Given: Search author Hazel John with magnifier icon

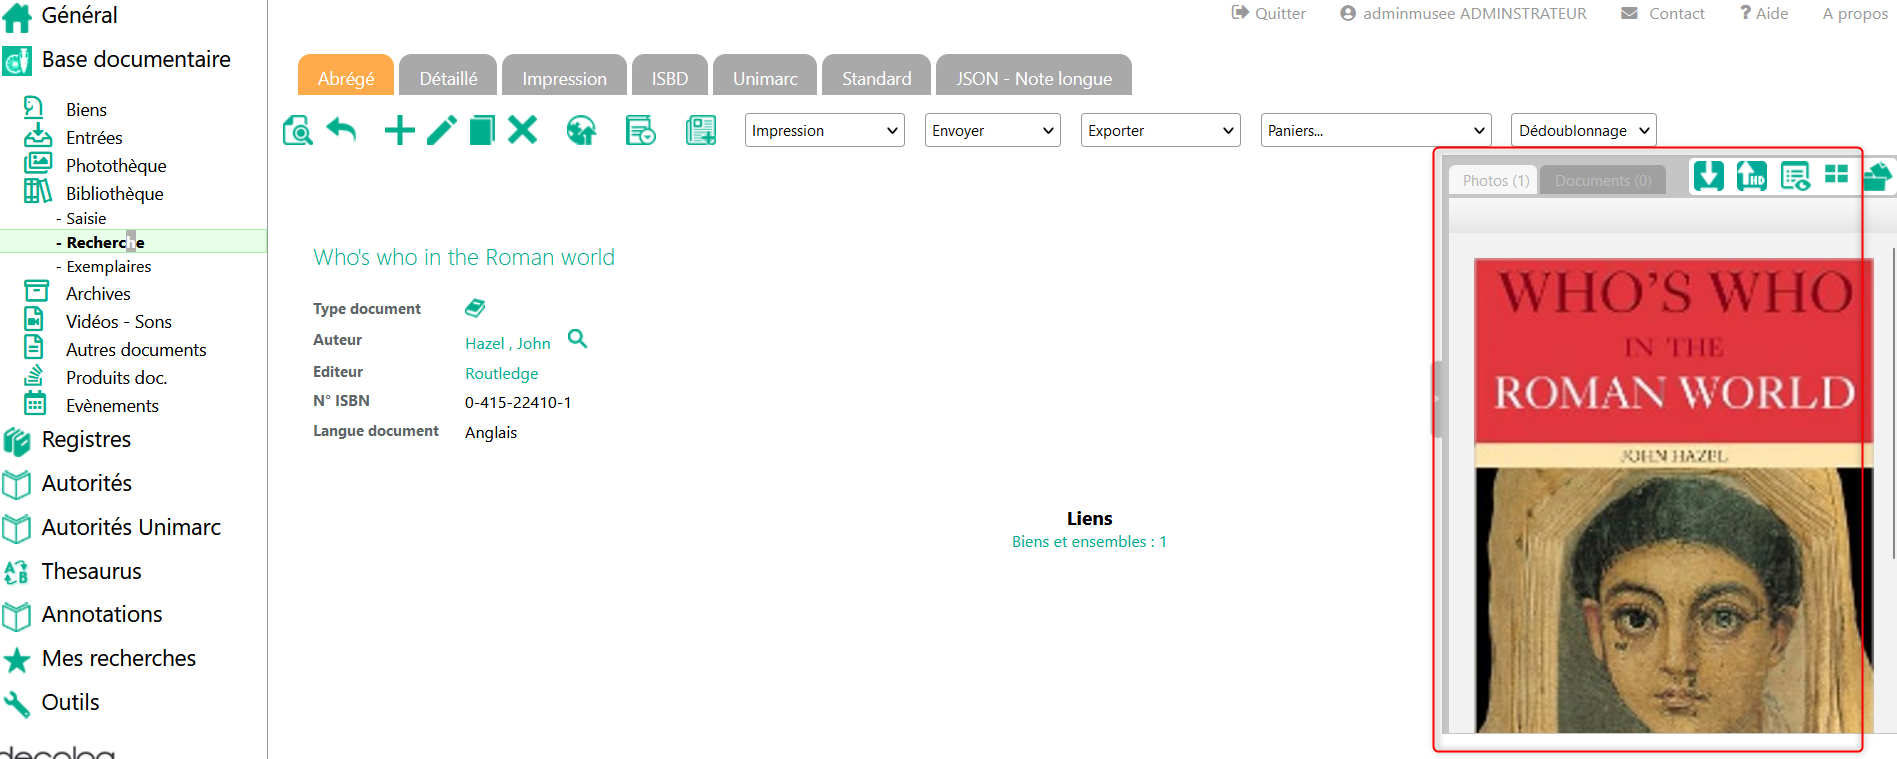Looking at the screenshot, I should [577, 339].
